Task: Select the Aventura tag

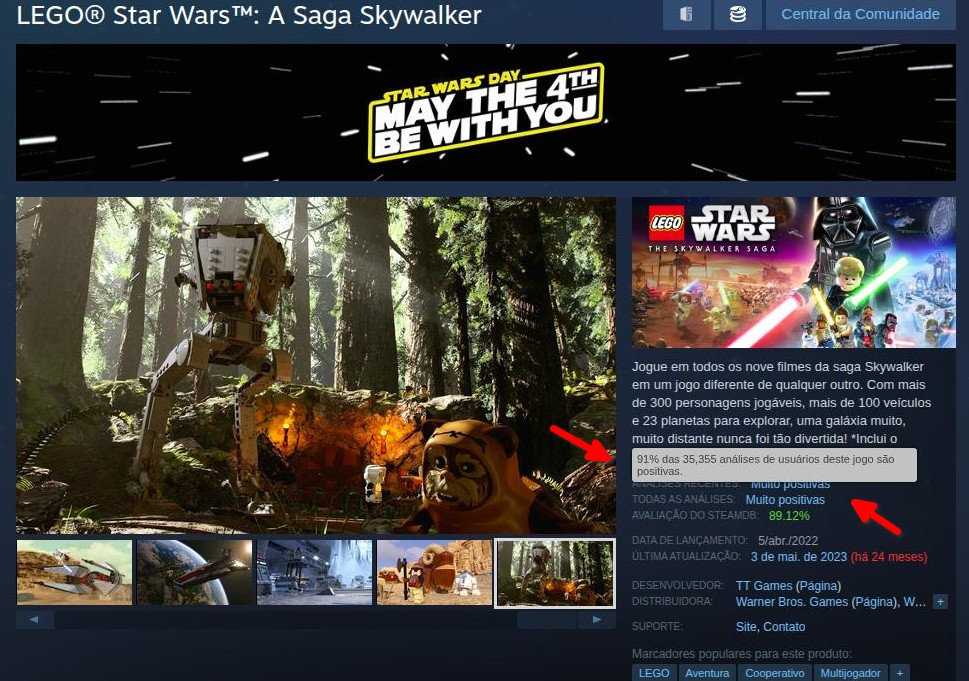Action: [x=707, y=673]
